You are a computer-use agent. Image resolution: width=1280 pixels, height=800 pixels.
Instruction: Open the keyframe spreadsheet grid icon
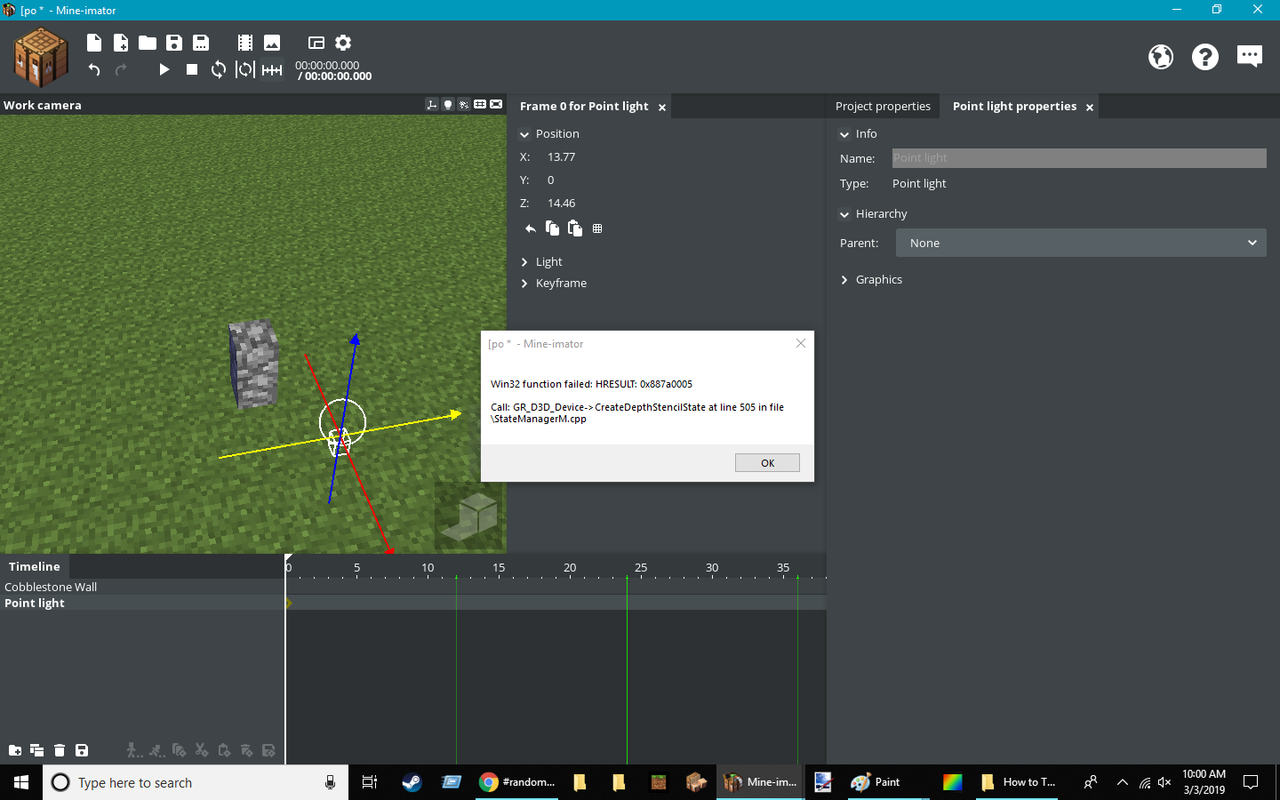coord(597,228)
